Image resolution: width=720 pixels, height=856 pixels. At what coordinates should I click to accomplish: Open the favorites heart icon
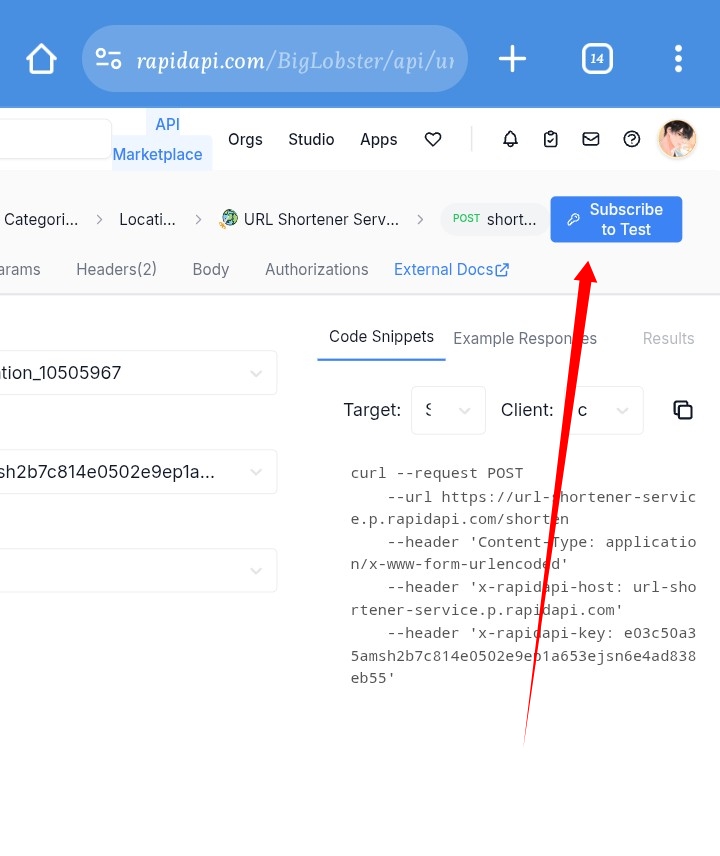[433, 140]
